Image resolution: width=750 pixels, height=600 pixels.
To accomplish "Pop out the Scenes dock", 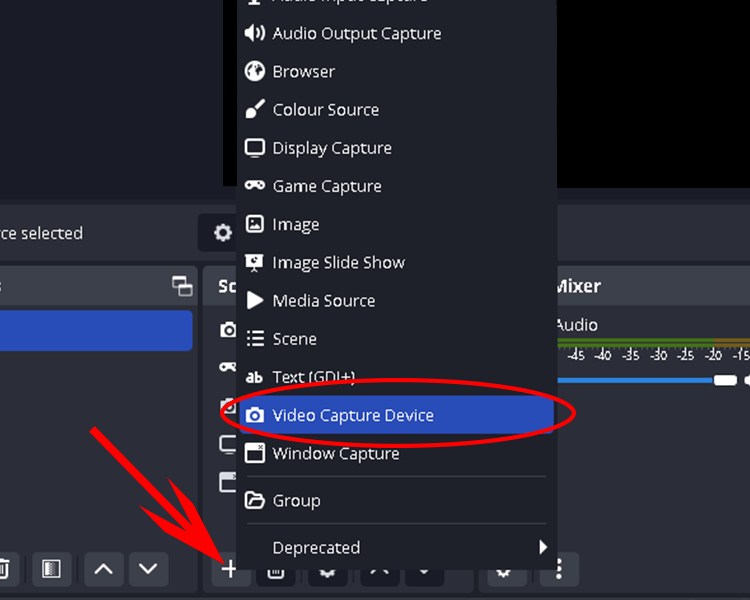I will tap(182, 286).
